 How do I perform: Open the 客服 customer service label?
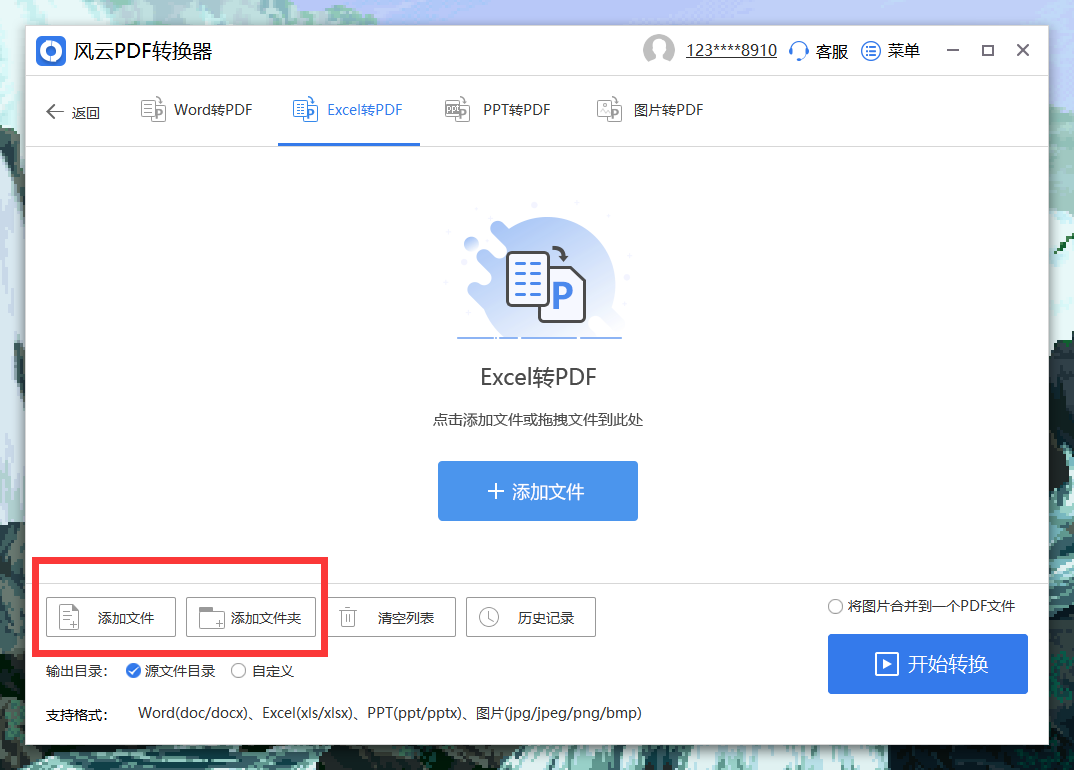(832, 51)
